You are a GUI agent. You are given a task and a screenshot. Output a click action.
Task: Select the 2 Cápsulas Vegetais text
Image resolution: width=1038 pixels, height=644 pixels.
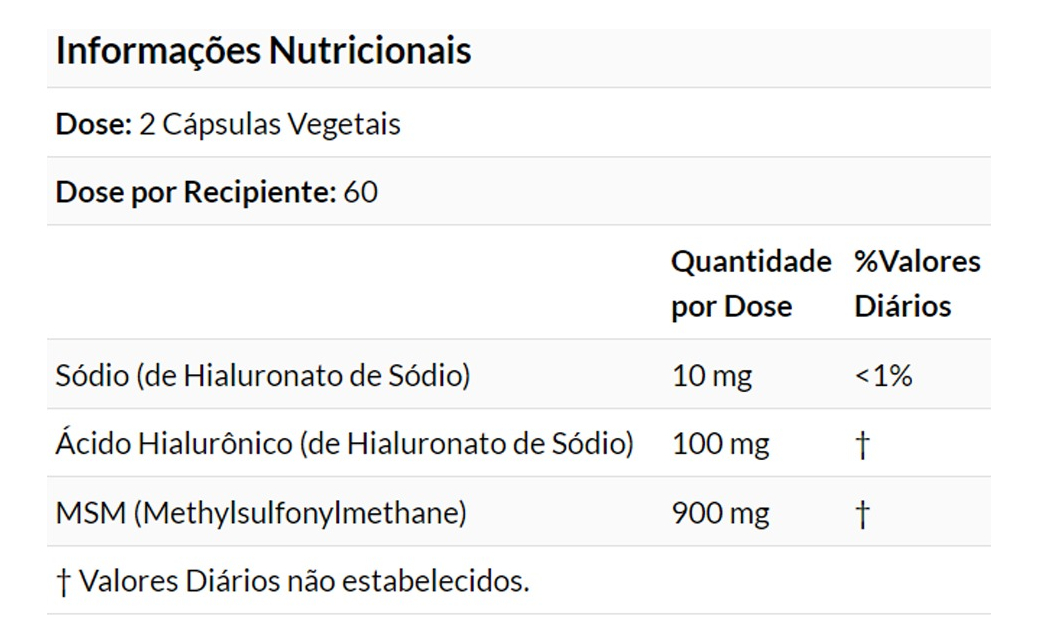[270, 124]
